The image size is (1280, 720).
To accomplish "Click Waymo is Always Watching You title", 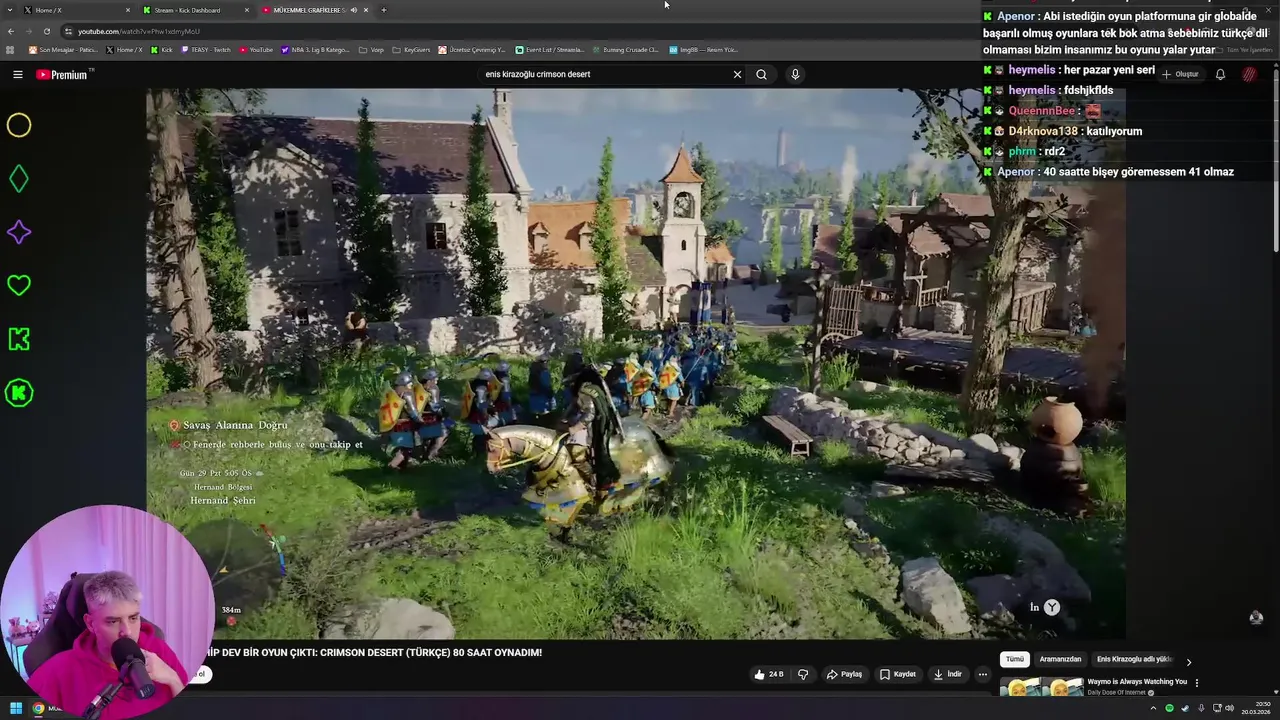I will pyautogui.click(x=1137, y=681).
